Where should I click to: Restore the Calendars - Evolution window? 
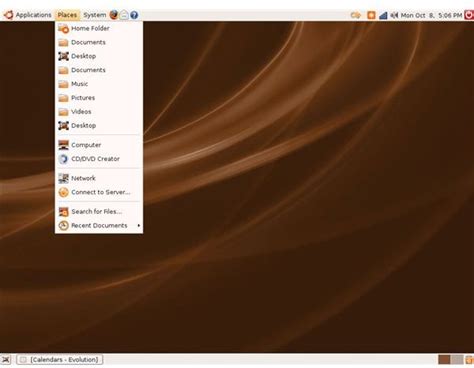coord(60,360)
